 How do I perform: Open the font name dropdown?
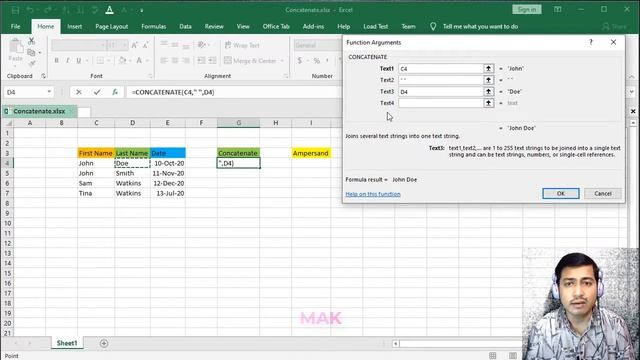coord(102,45)
